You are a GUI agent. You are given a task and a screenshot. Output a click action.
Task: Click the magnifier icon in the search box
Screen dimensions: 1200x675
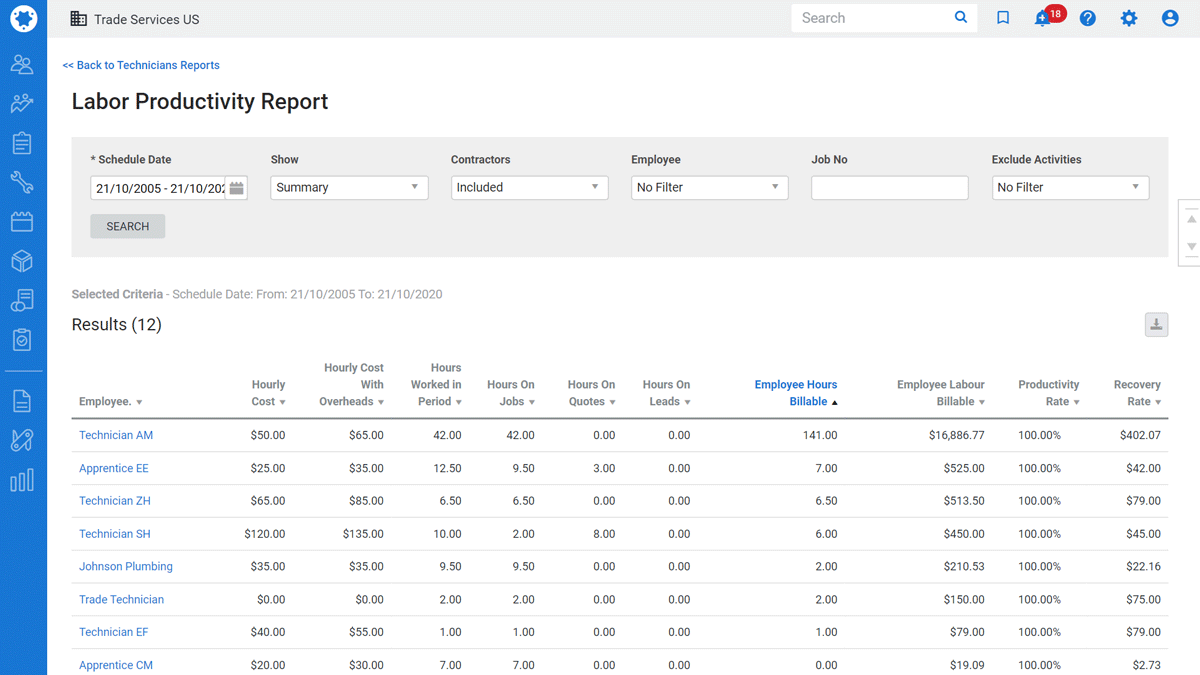[x=961, y=18]
